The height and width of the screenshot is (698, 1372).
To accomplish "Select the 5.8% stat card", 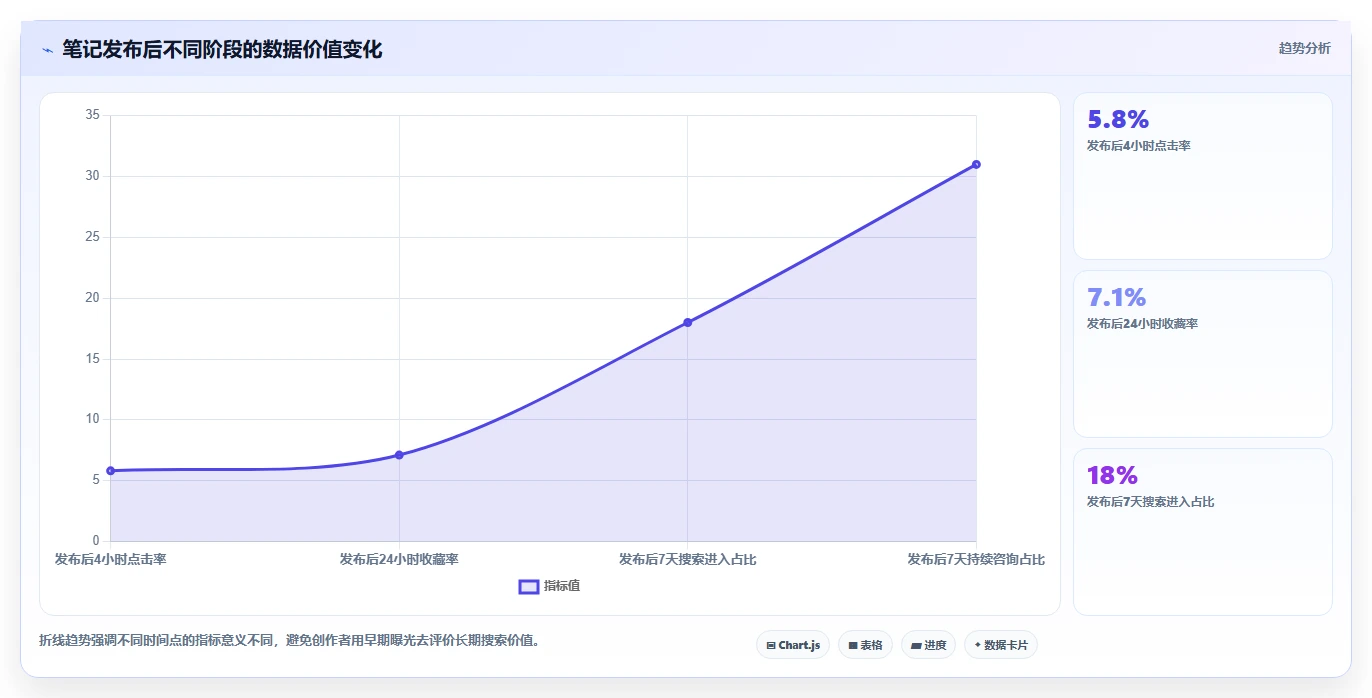I will point(1202,176).
